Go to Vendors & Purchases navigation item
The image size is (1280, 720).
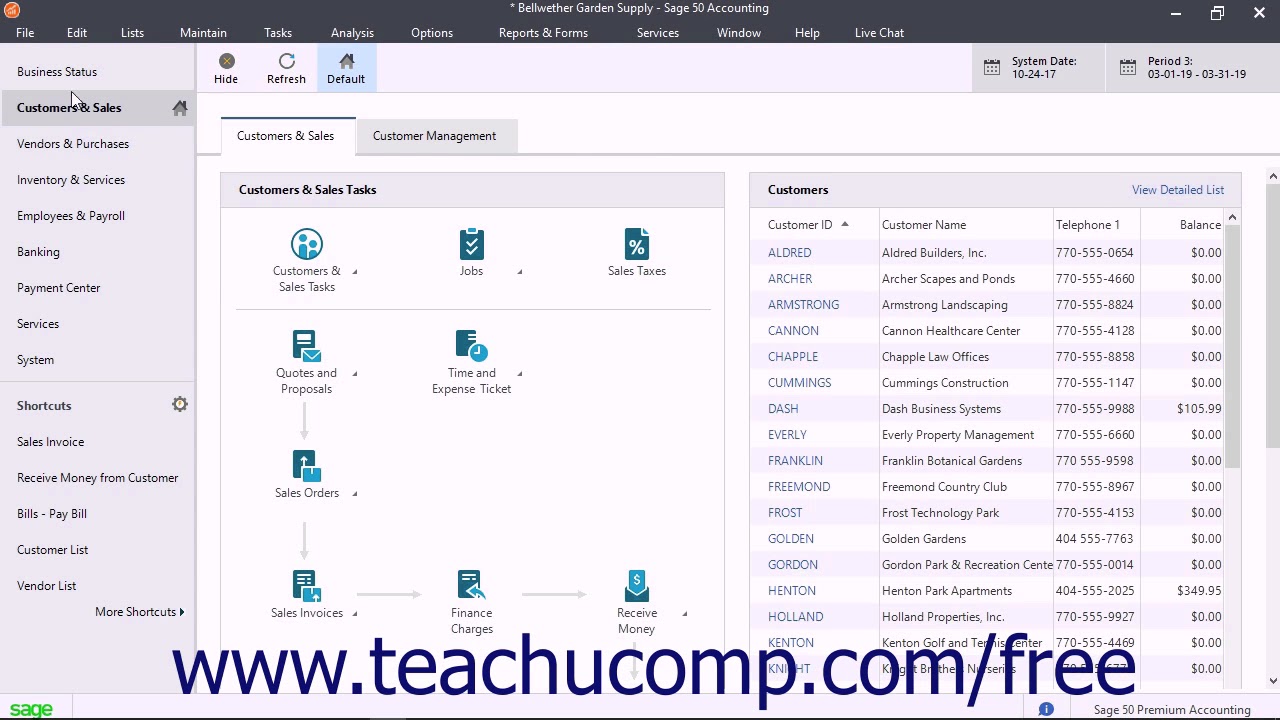(x=73, y=144)
